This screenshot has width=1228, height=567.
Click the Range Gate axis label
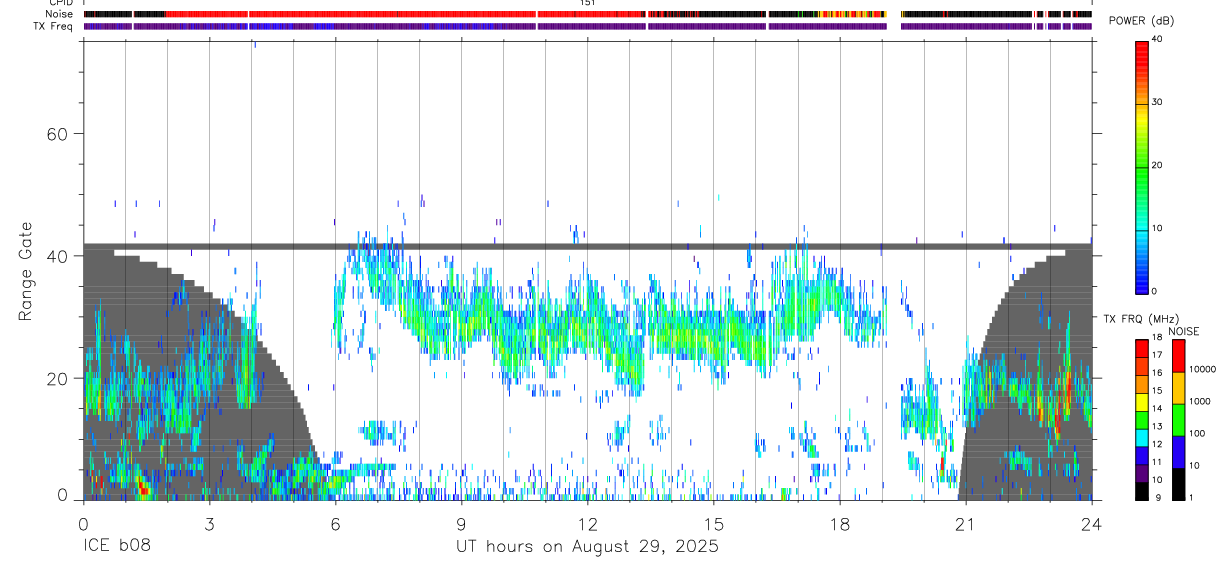point(27,271)
